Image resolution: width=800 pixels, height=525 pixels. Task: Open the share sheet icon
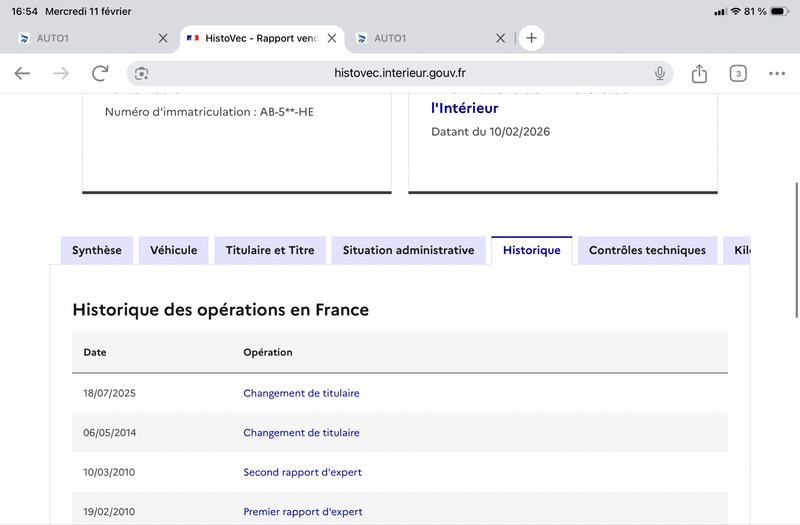(699, 73)
